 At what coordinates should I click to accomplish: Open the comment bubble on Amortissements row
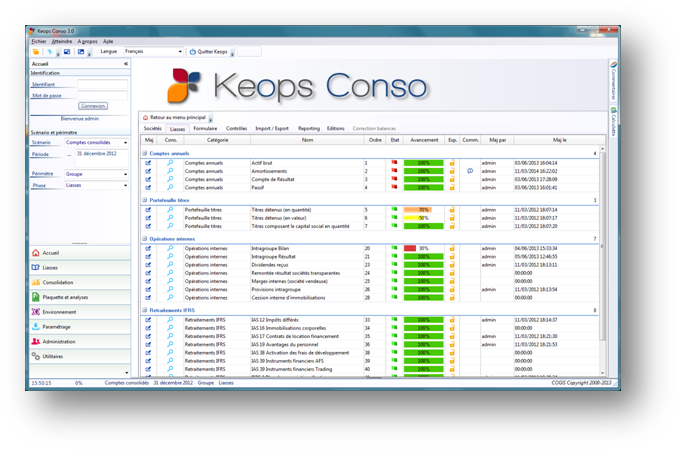click(x=470, y=171)
